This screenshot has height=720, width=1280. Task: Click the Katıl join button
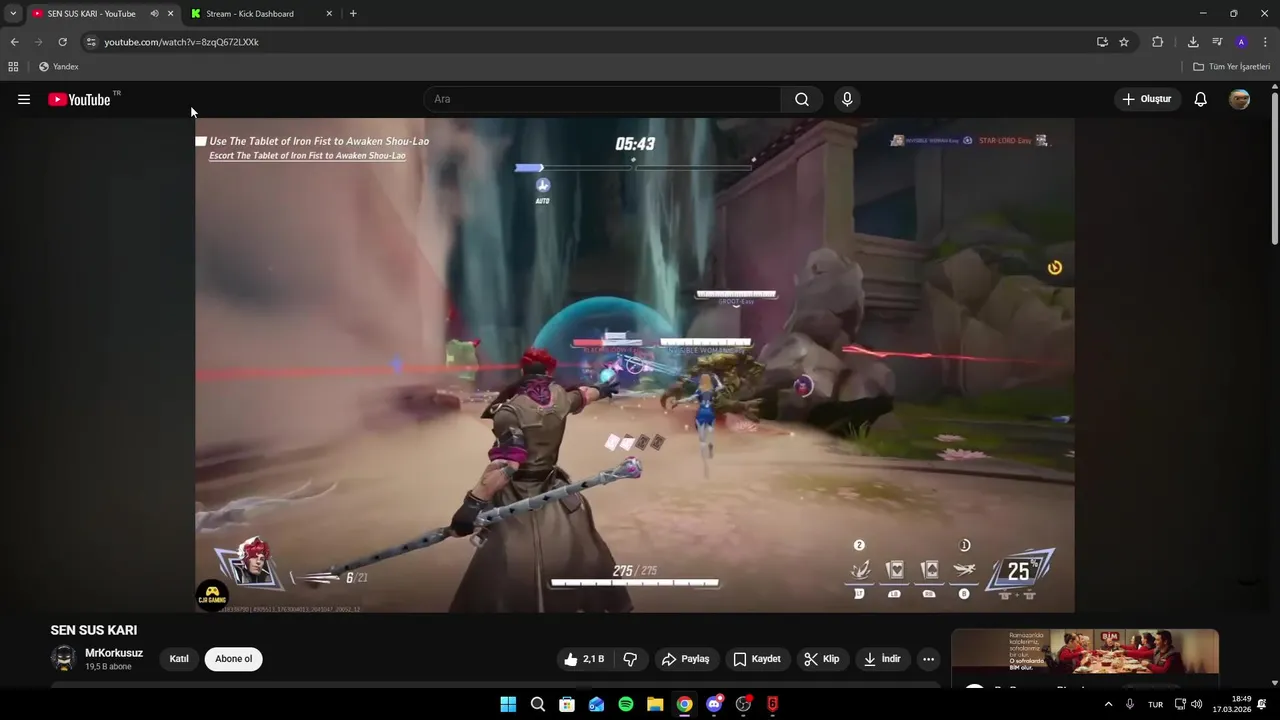point(179,659)
